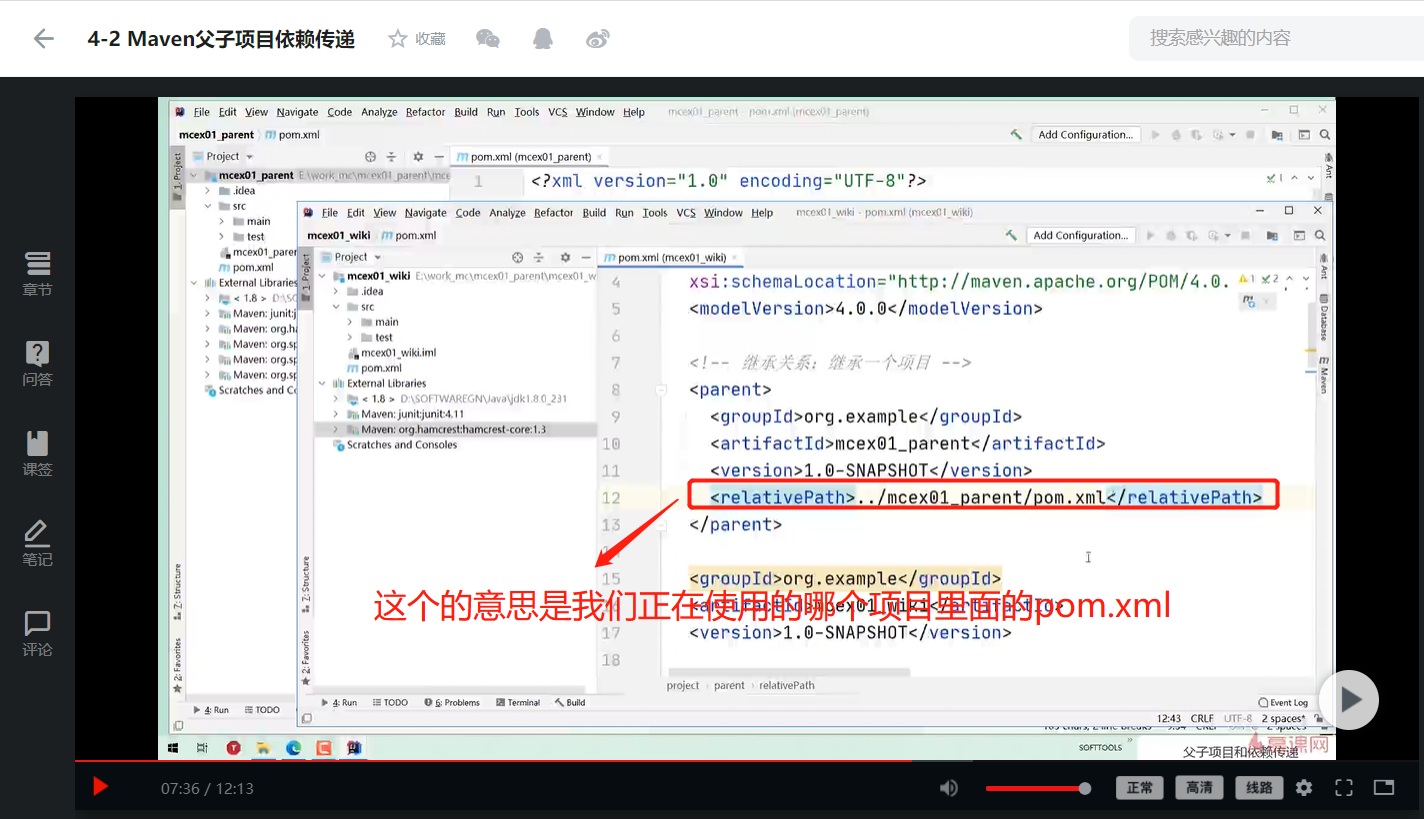
Task: Expand the .idea folder in mcex01_parent tree
Action: point(208,190)
